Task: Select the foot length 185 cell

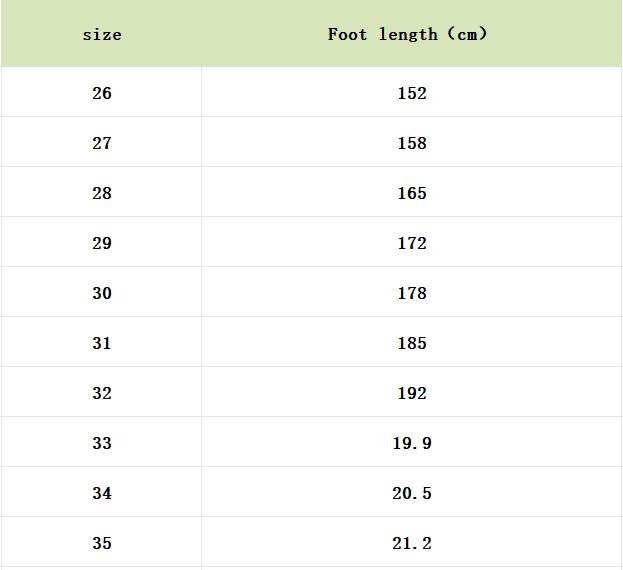Action: 411,343
